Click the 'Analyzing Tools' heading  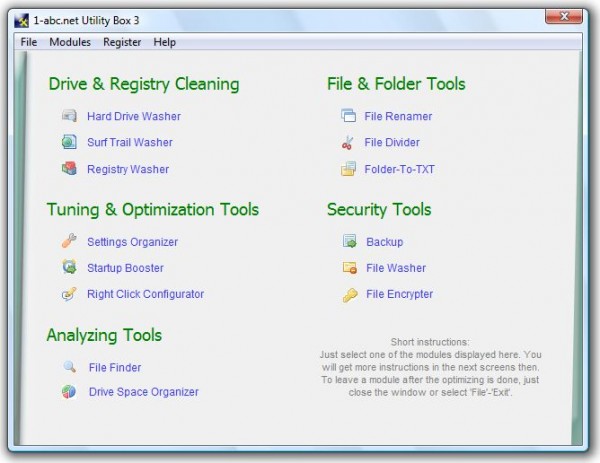104,335
